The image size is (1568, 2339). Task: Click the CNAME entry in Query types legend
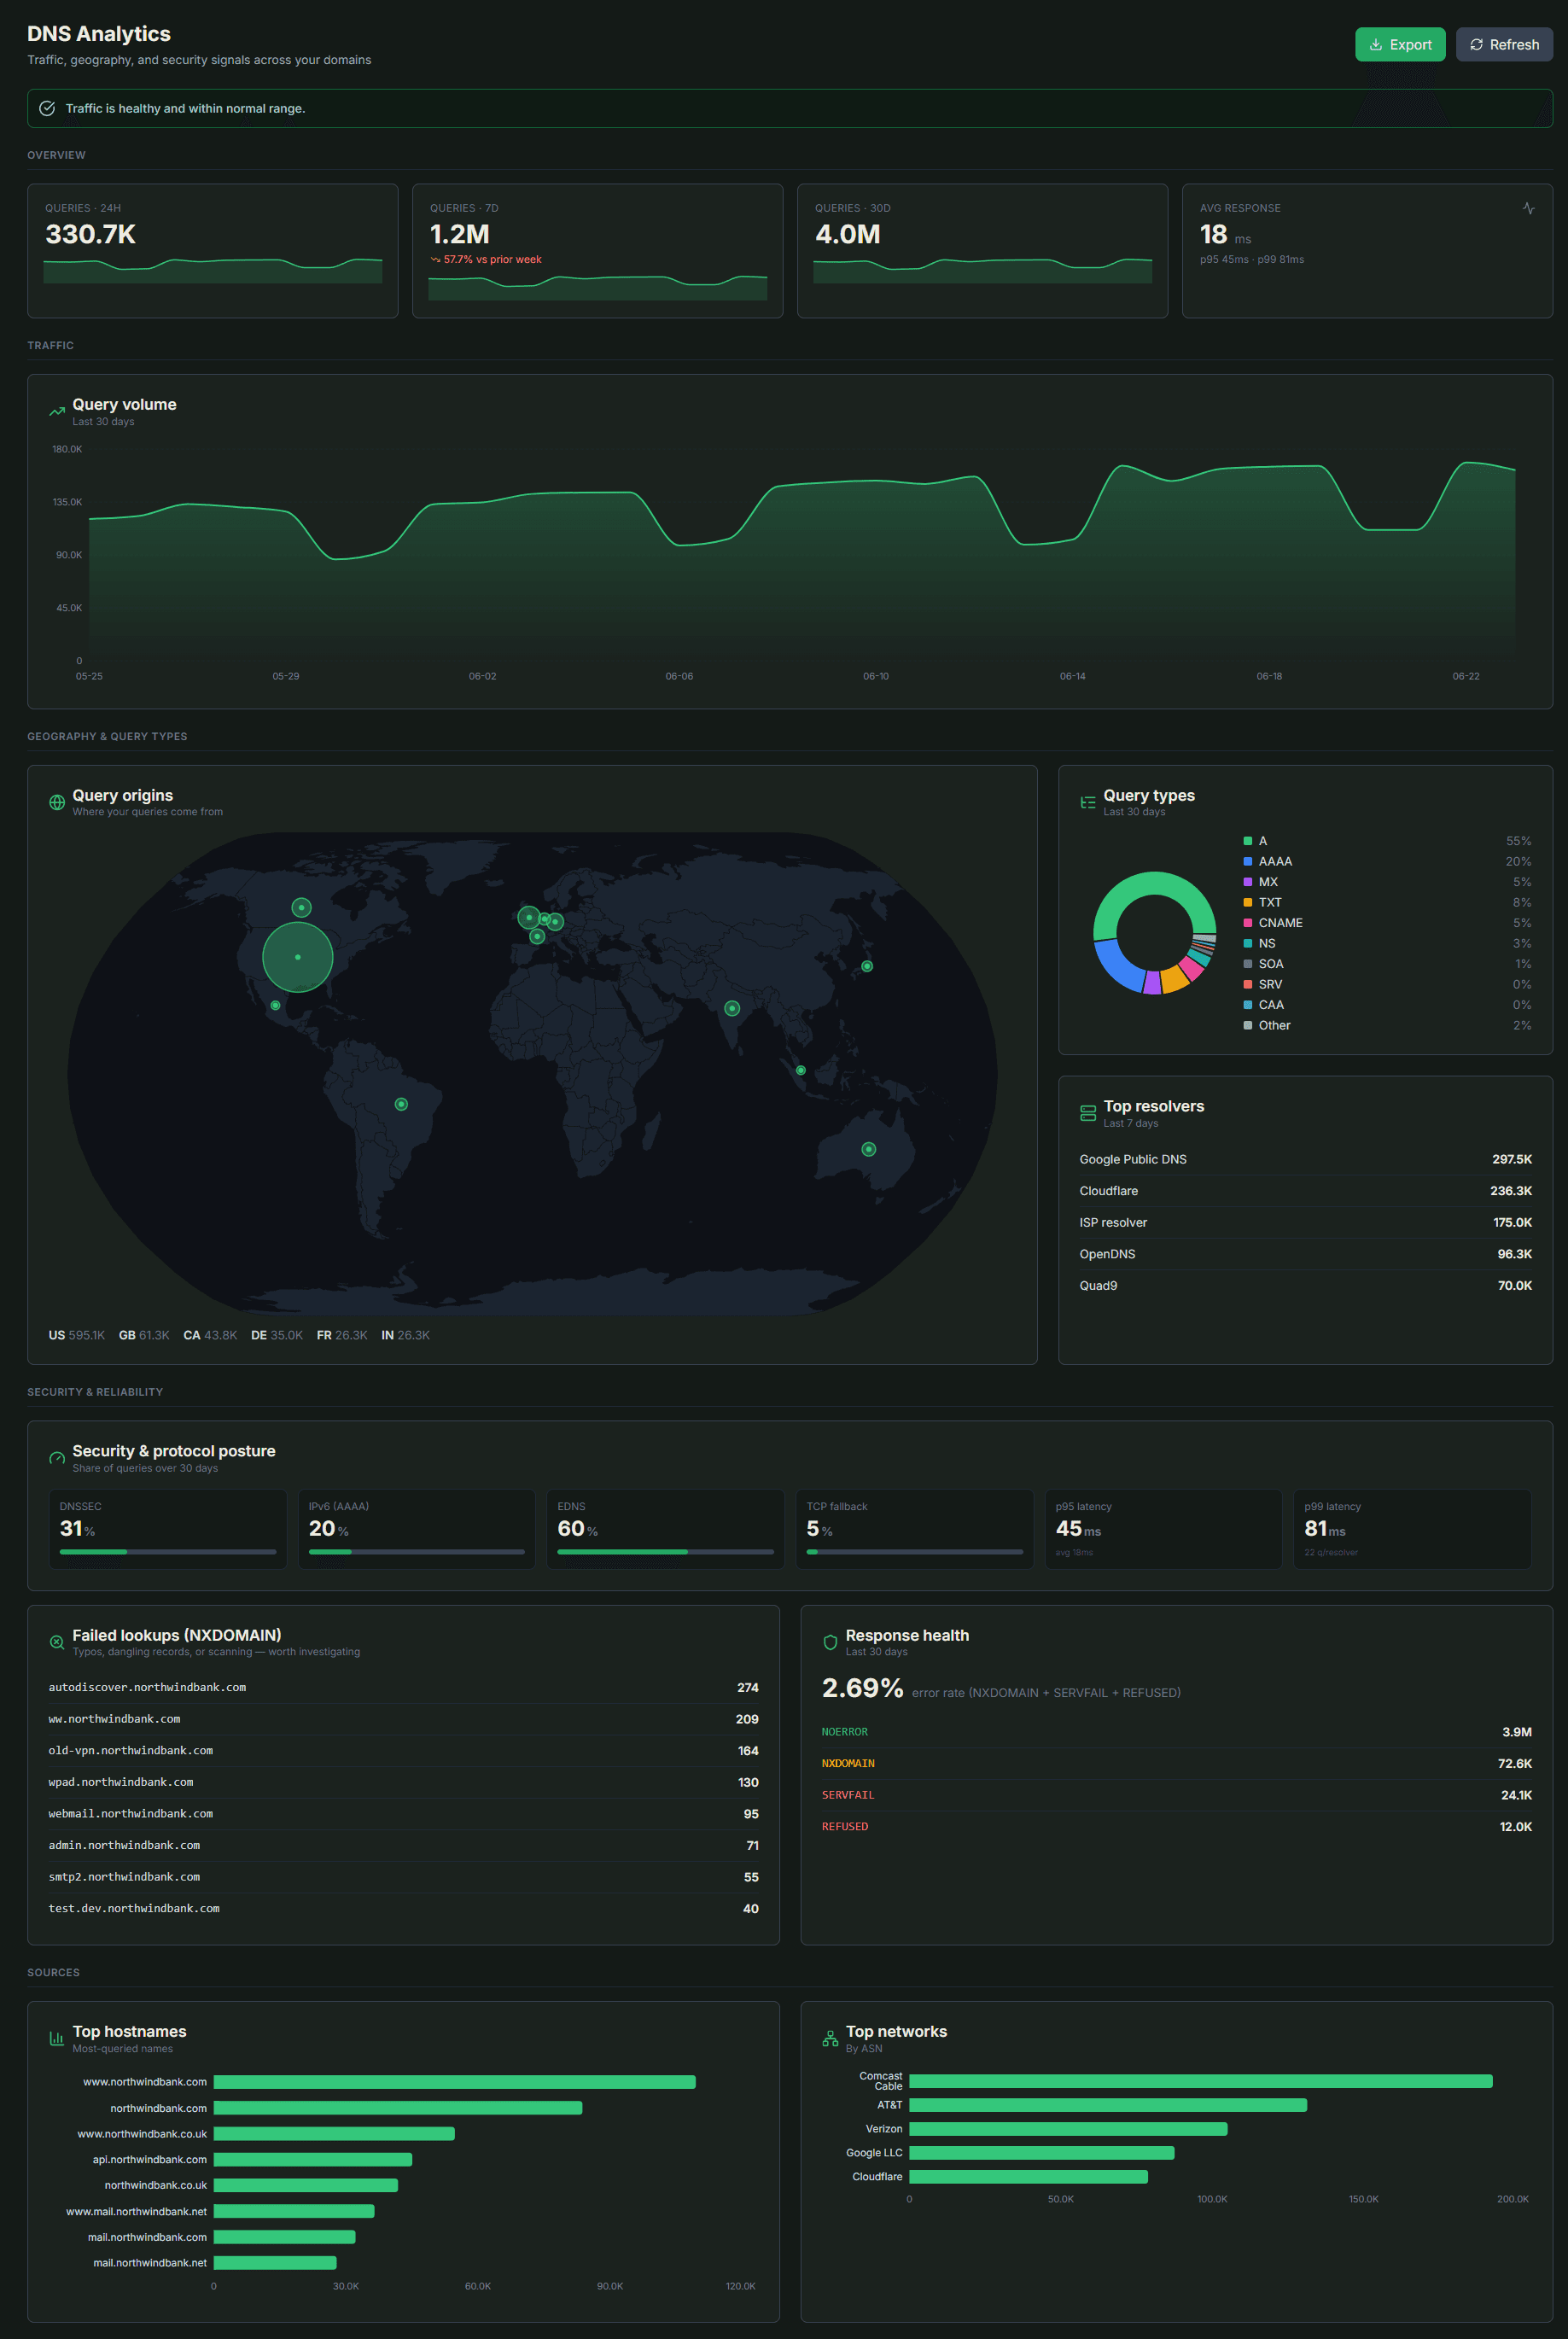[x=1387, y=923]
